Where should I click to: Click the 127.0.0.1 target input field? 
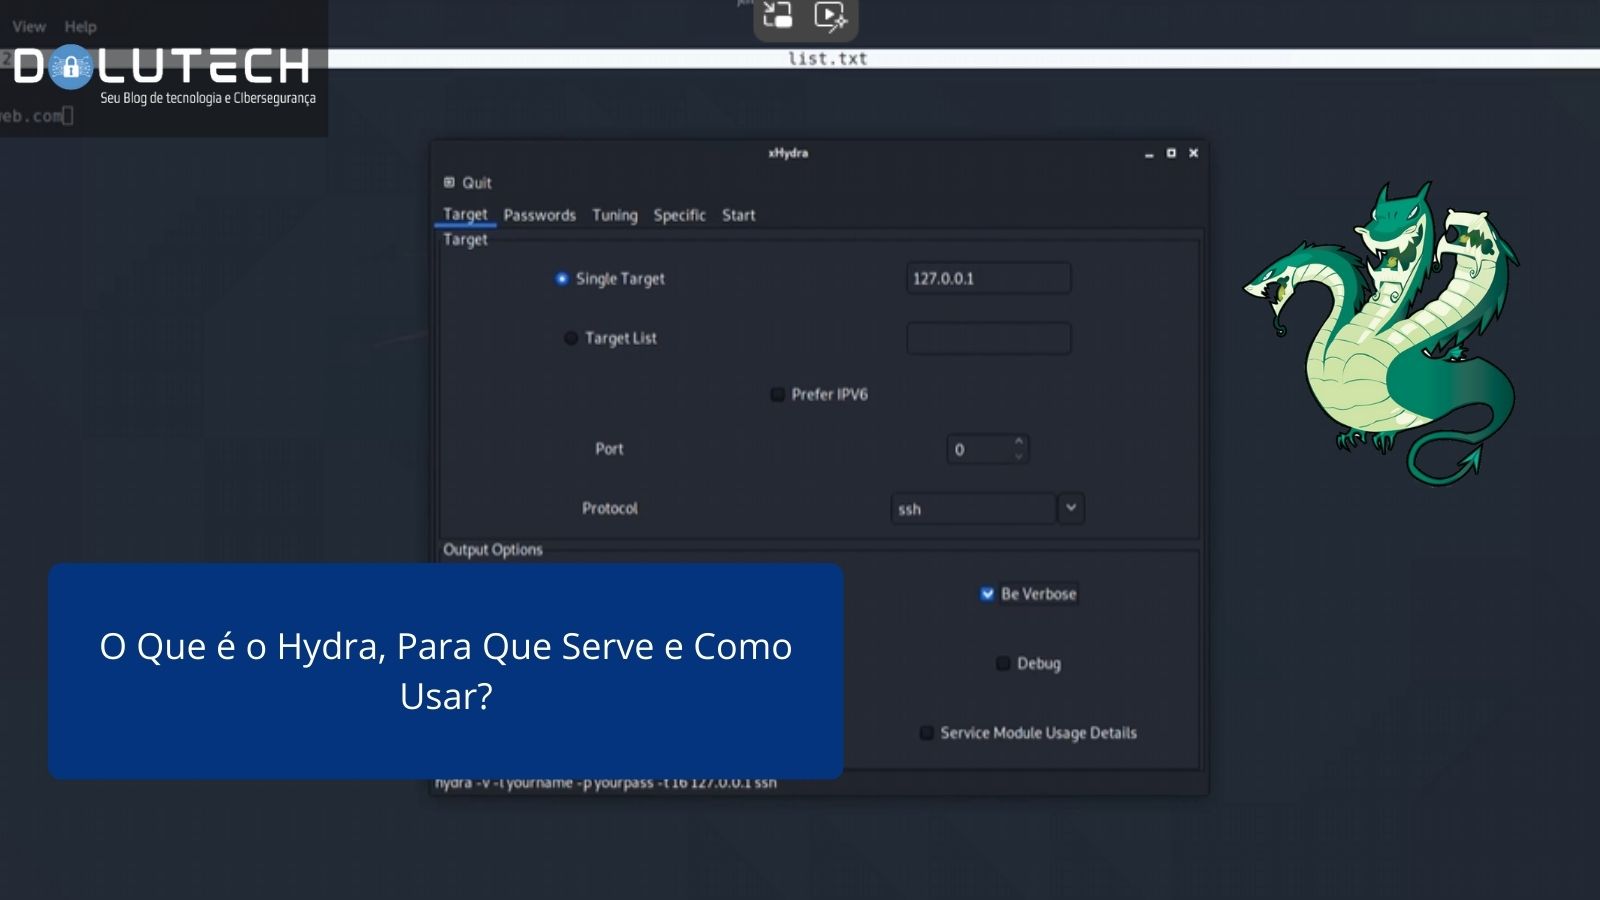tap(988, 278)
